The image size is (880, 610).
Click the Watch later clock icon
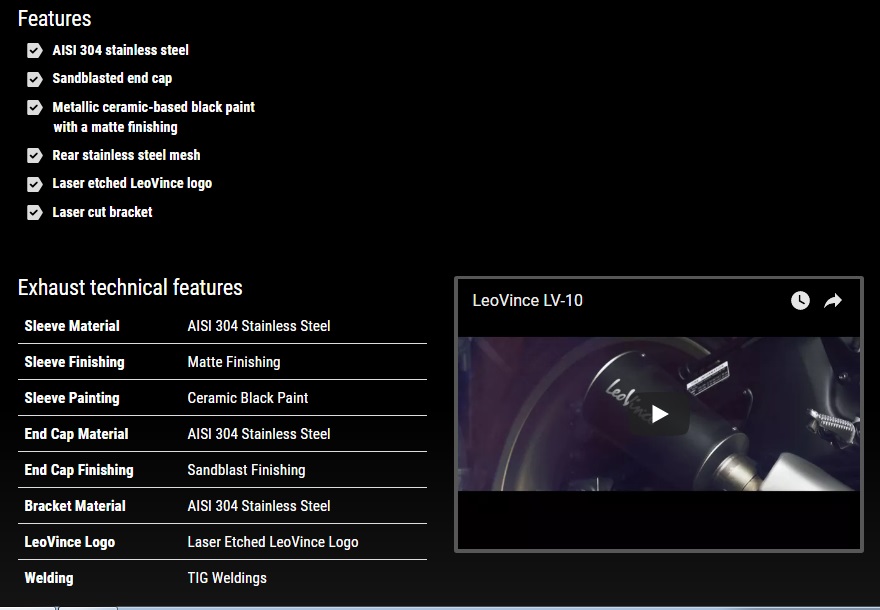800,301
